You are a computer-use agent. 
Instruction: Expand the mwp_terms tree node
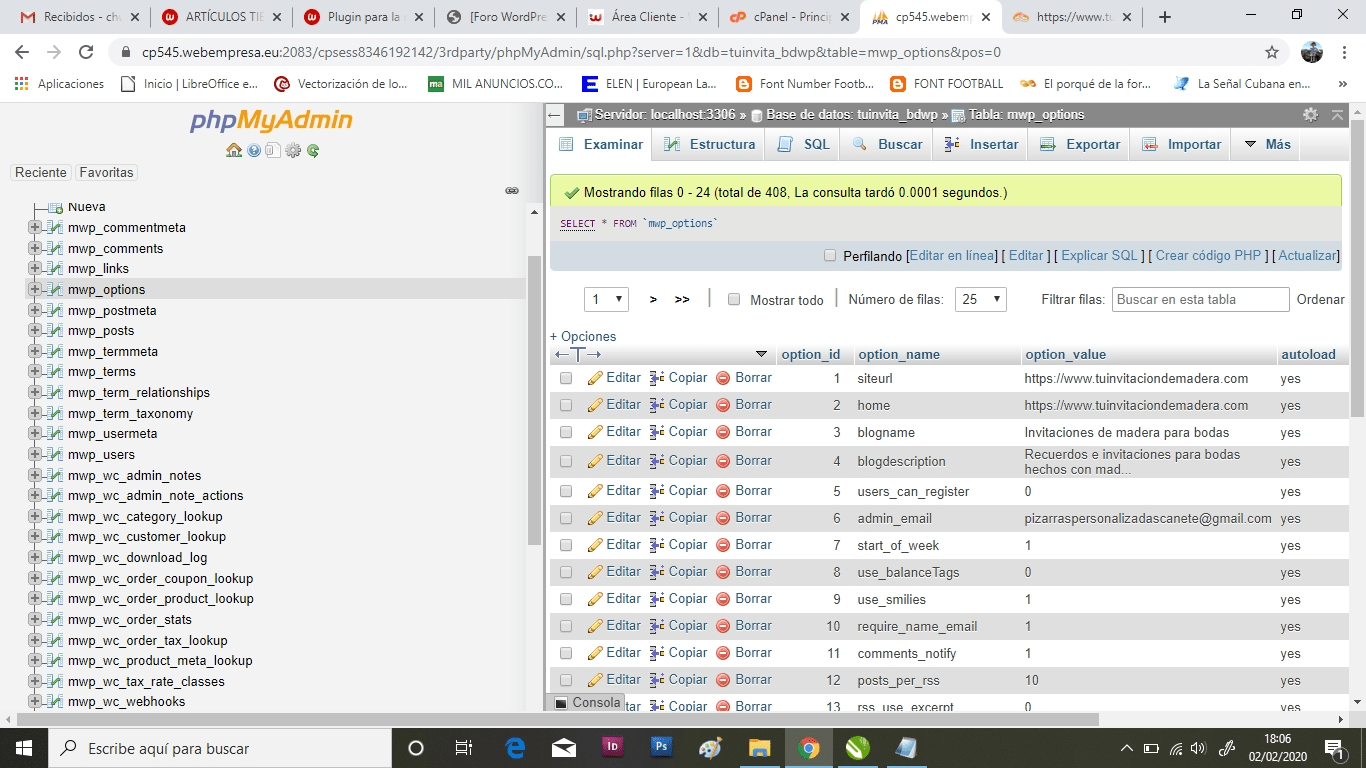tap(35, 371)
